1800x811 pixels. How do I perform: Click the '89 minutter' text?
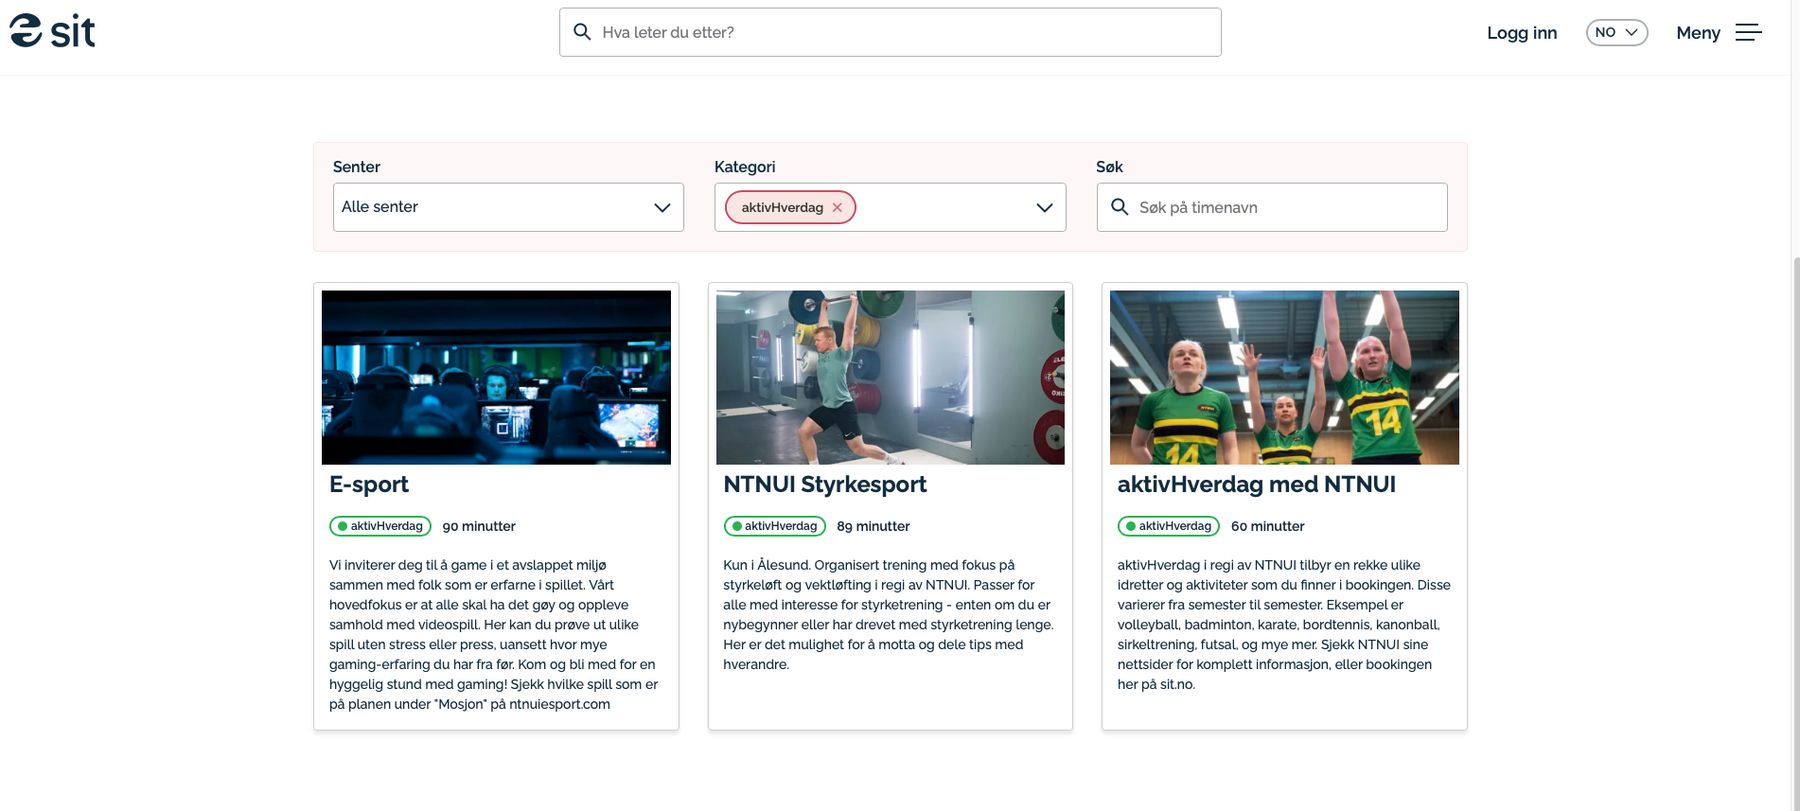pos(873,526)
